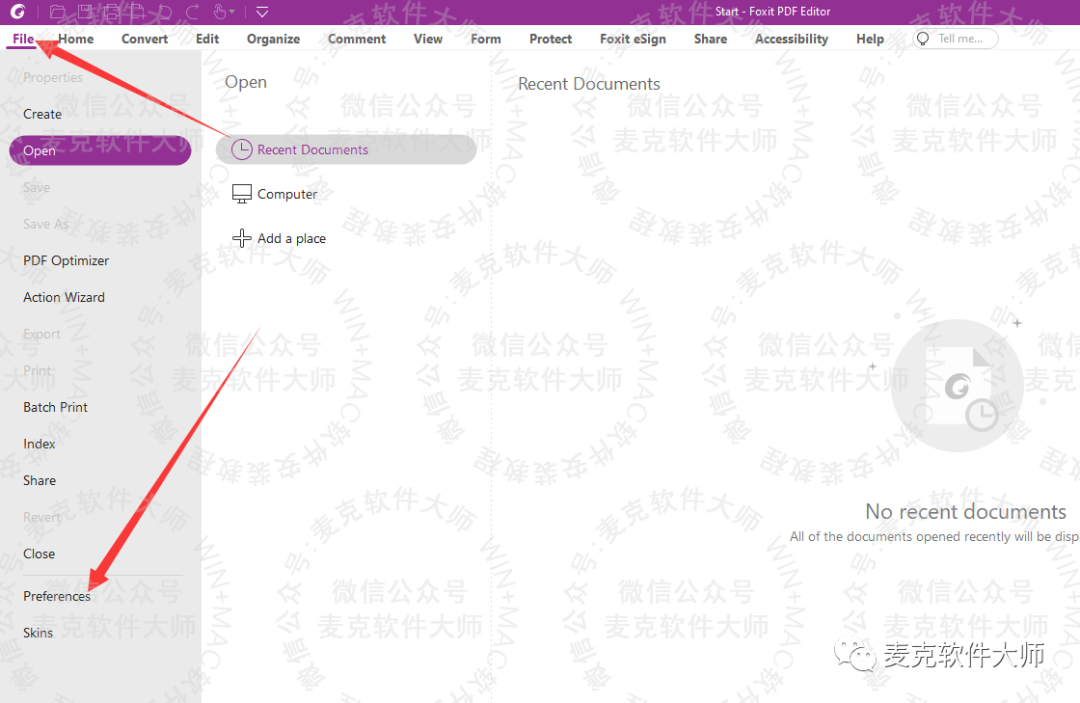The image size is (1080, 703).
Task: Choose Share in the File sidebar menu
Action: coord(39,480)
